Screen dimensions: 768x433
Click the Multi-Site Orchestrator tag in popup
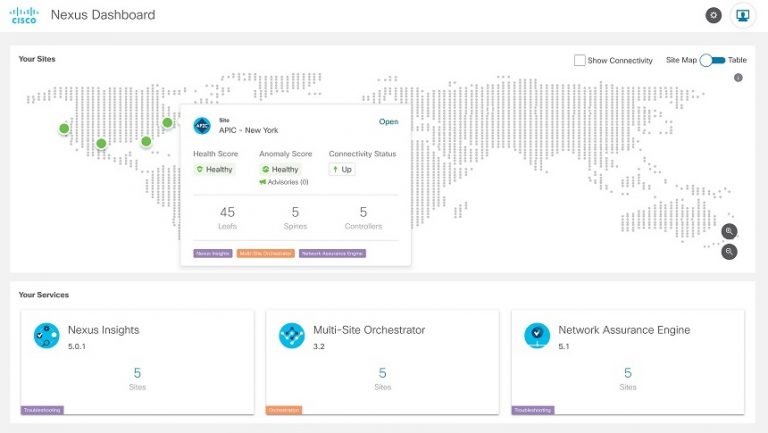(x=265, y=253)
